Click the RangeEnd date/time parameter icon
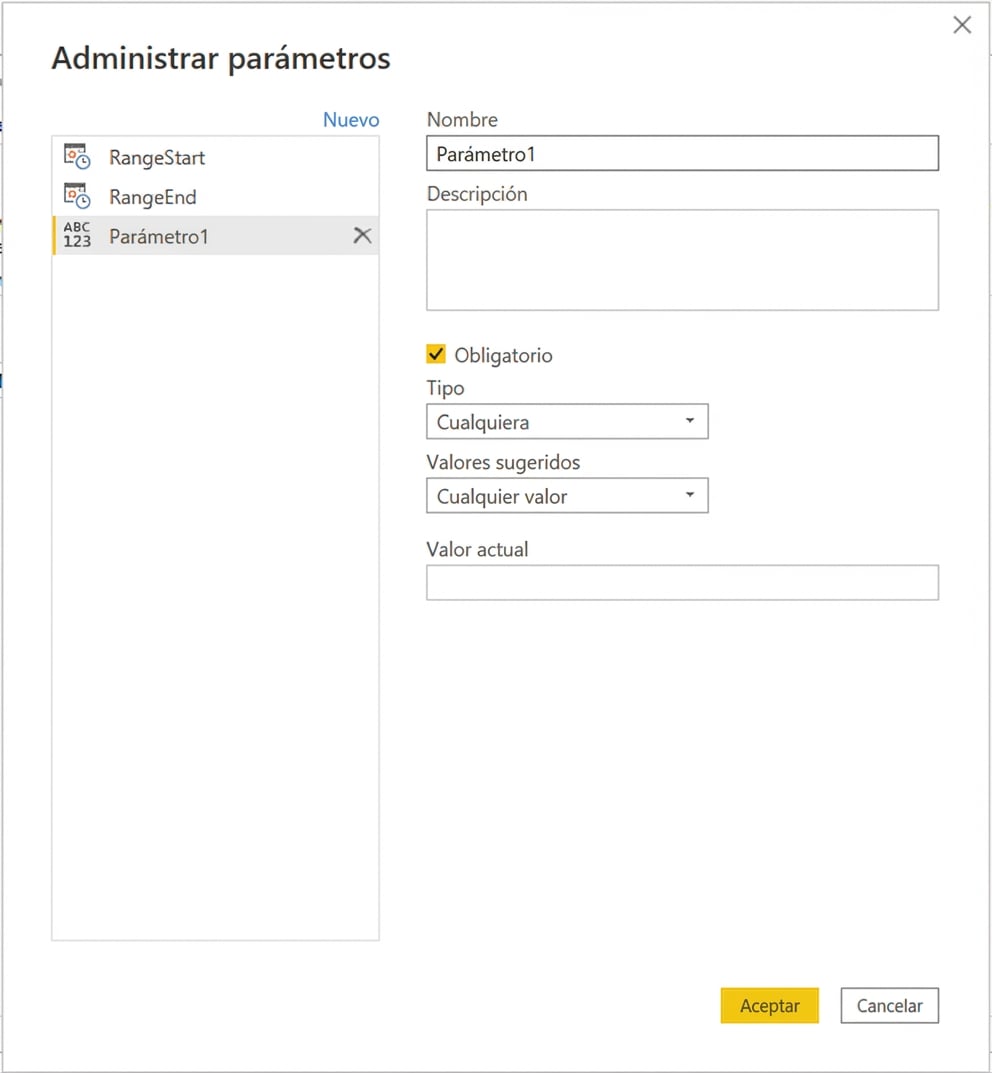This screenshot has width=992, height=1073. coord(77,196)
